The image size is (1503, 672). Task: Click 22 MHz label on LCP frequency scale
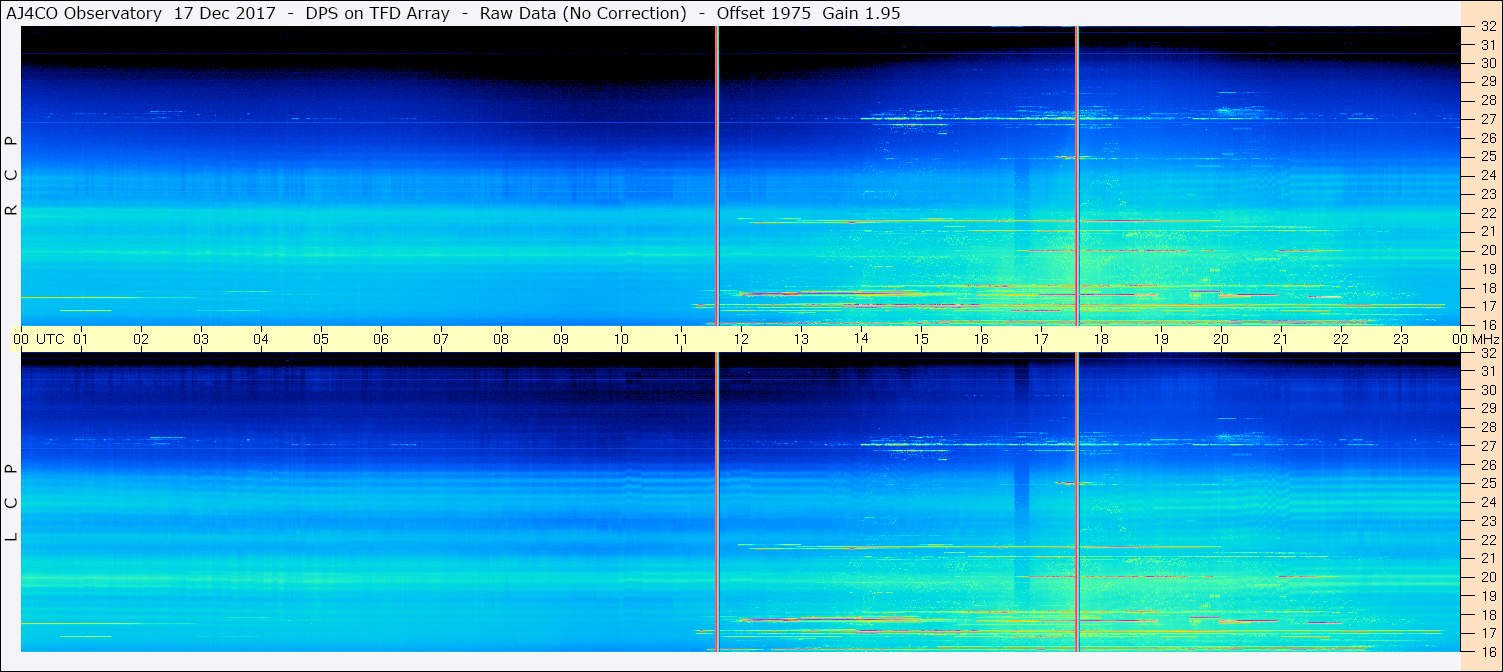[1488, 539]
